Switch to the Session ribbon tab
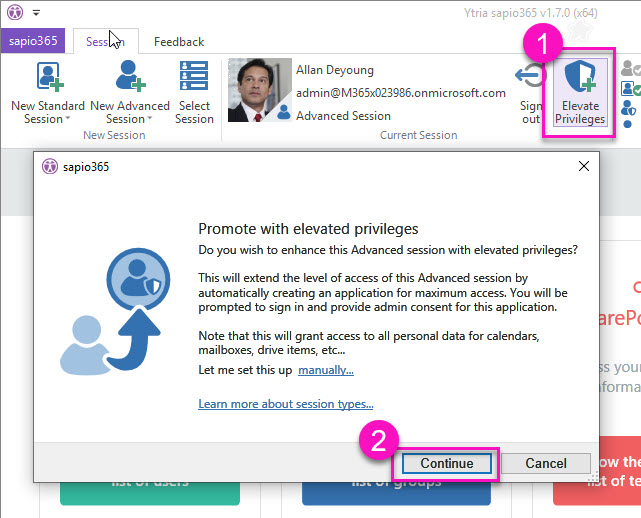 click(x=105, y=41)
